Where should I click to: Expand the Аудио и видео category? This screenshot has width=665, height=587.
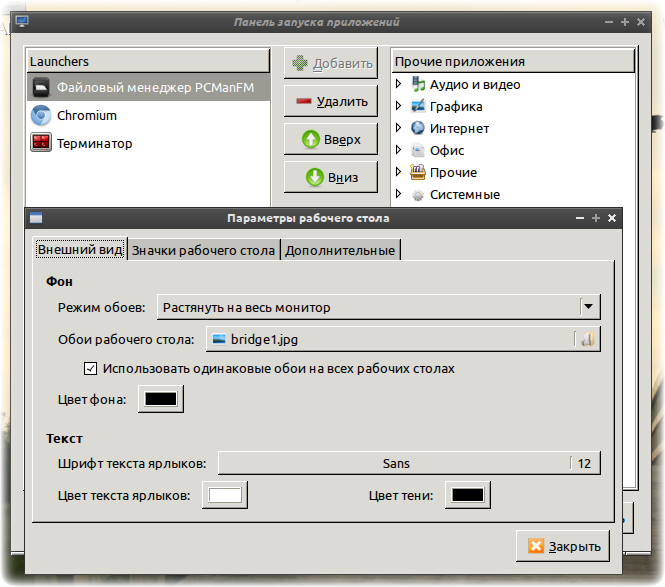click(x=398, y=84)
